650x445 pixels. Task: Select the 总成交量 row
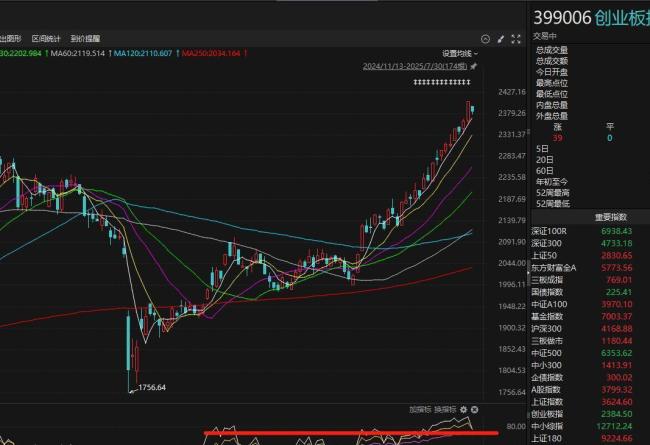[x=593, y=50]
